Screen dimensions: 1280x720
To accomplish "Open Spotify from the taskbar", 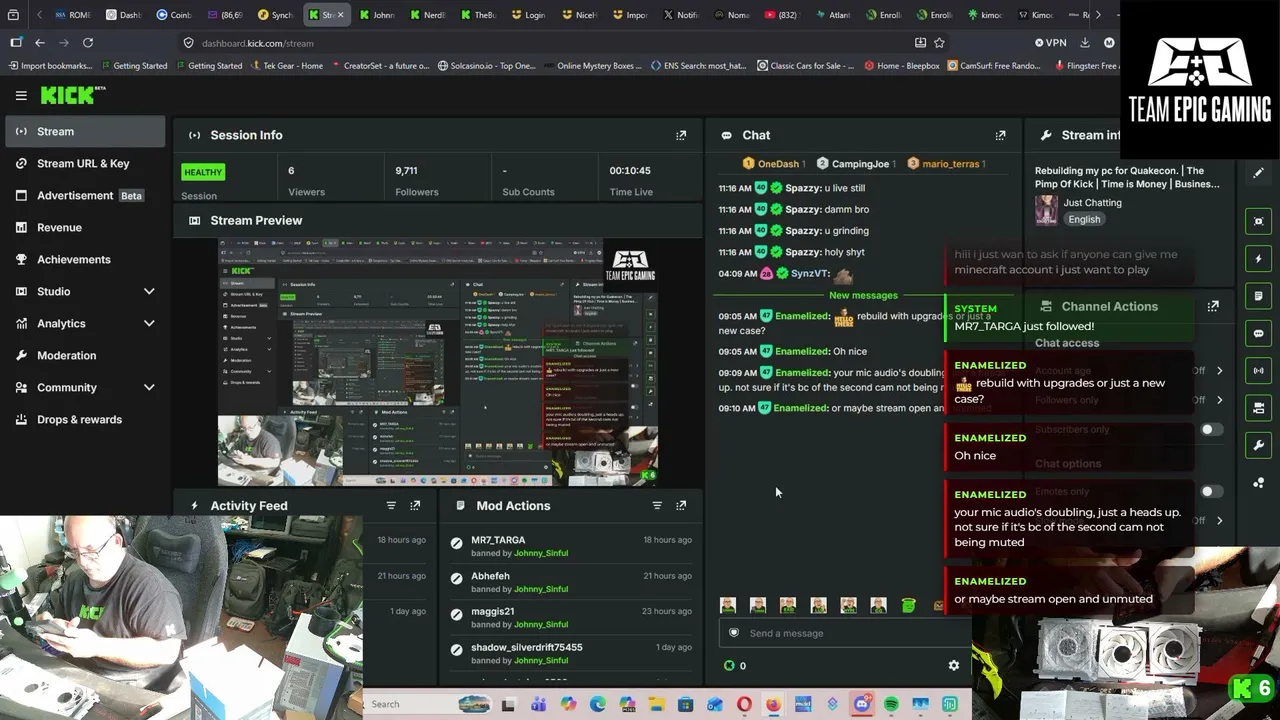I will point(891,704).
